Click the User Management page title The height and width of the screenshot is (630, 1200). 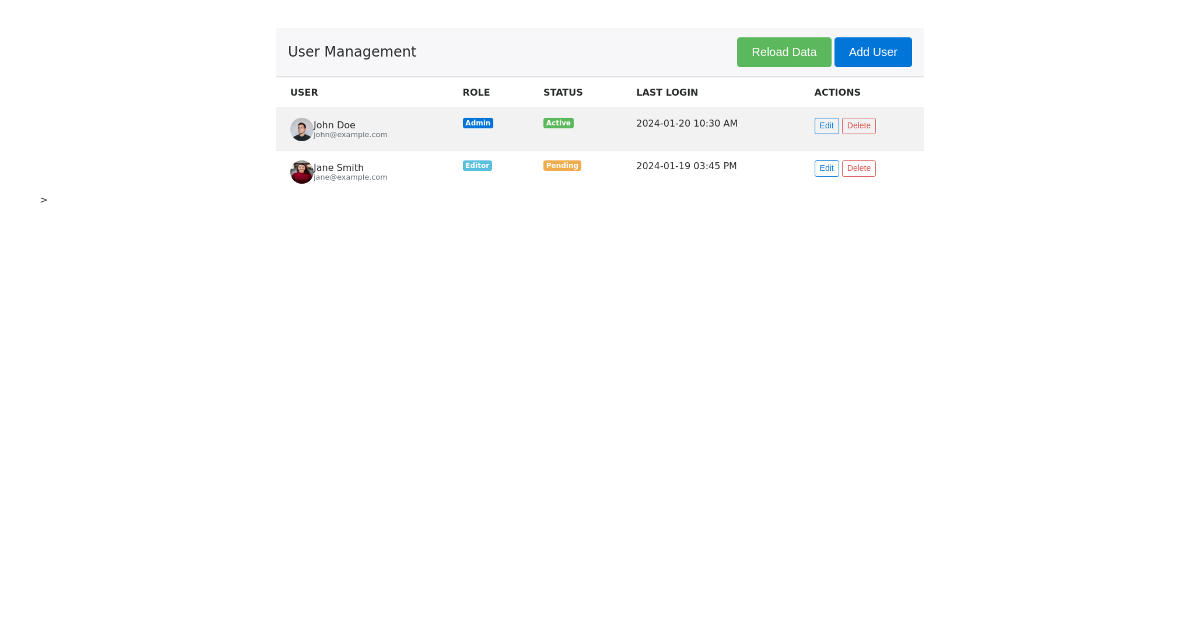coord(352,51)
